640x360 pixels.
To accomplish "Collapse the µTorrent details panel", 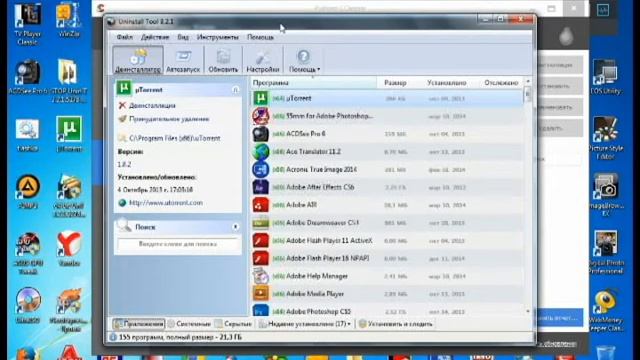I will [x=236, y=90].
